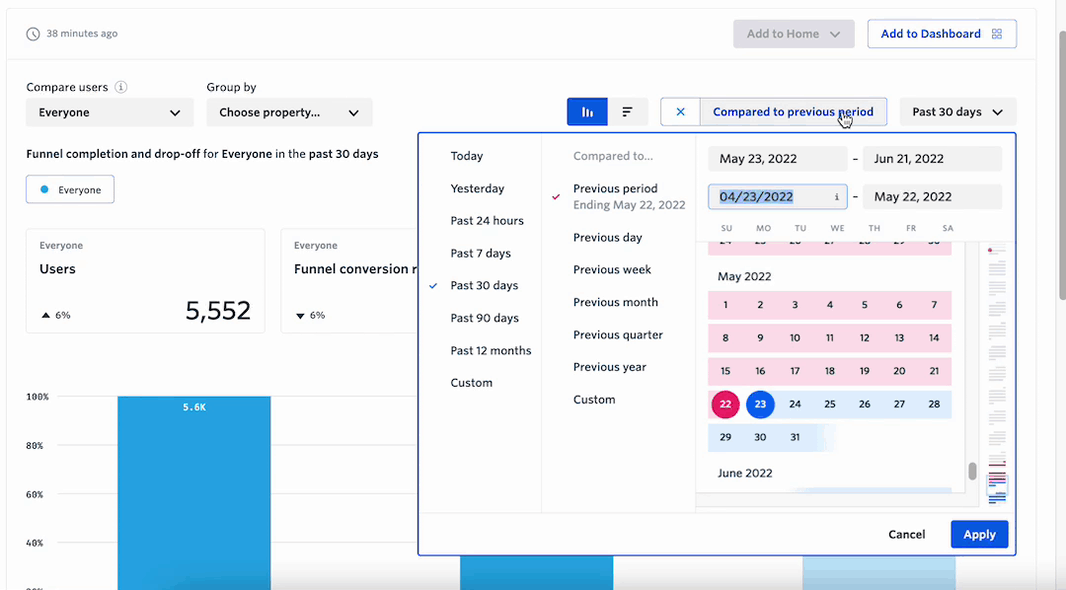Screen dimensions: 1066x590
Task: Pick Past 12 months in range list
Action: [490, 351]
